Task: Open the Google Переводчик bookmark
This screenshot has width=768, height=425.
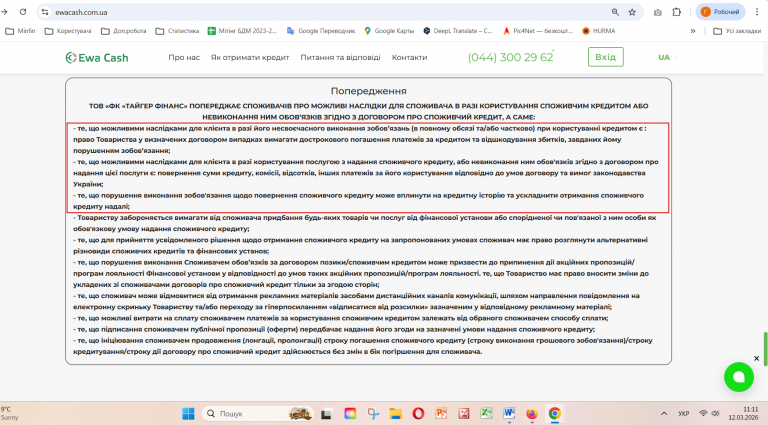Action: pos(321,31)
